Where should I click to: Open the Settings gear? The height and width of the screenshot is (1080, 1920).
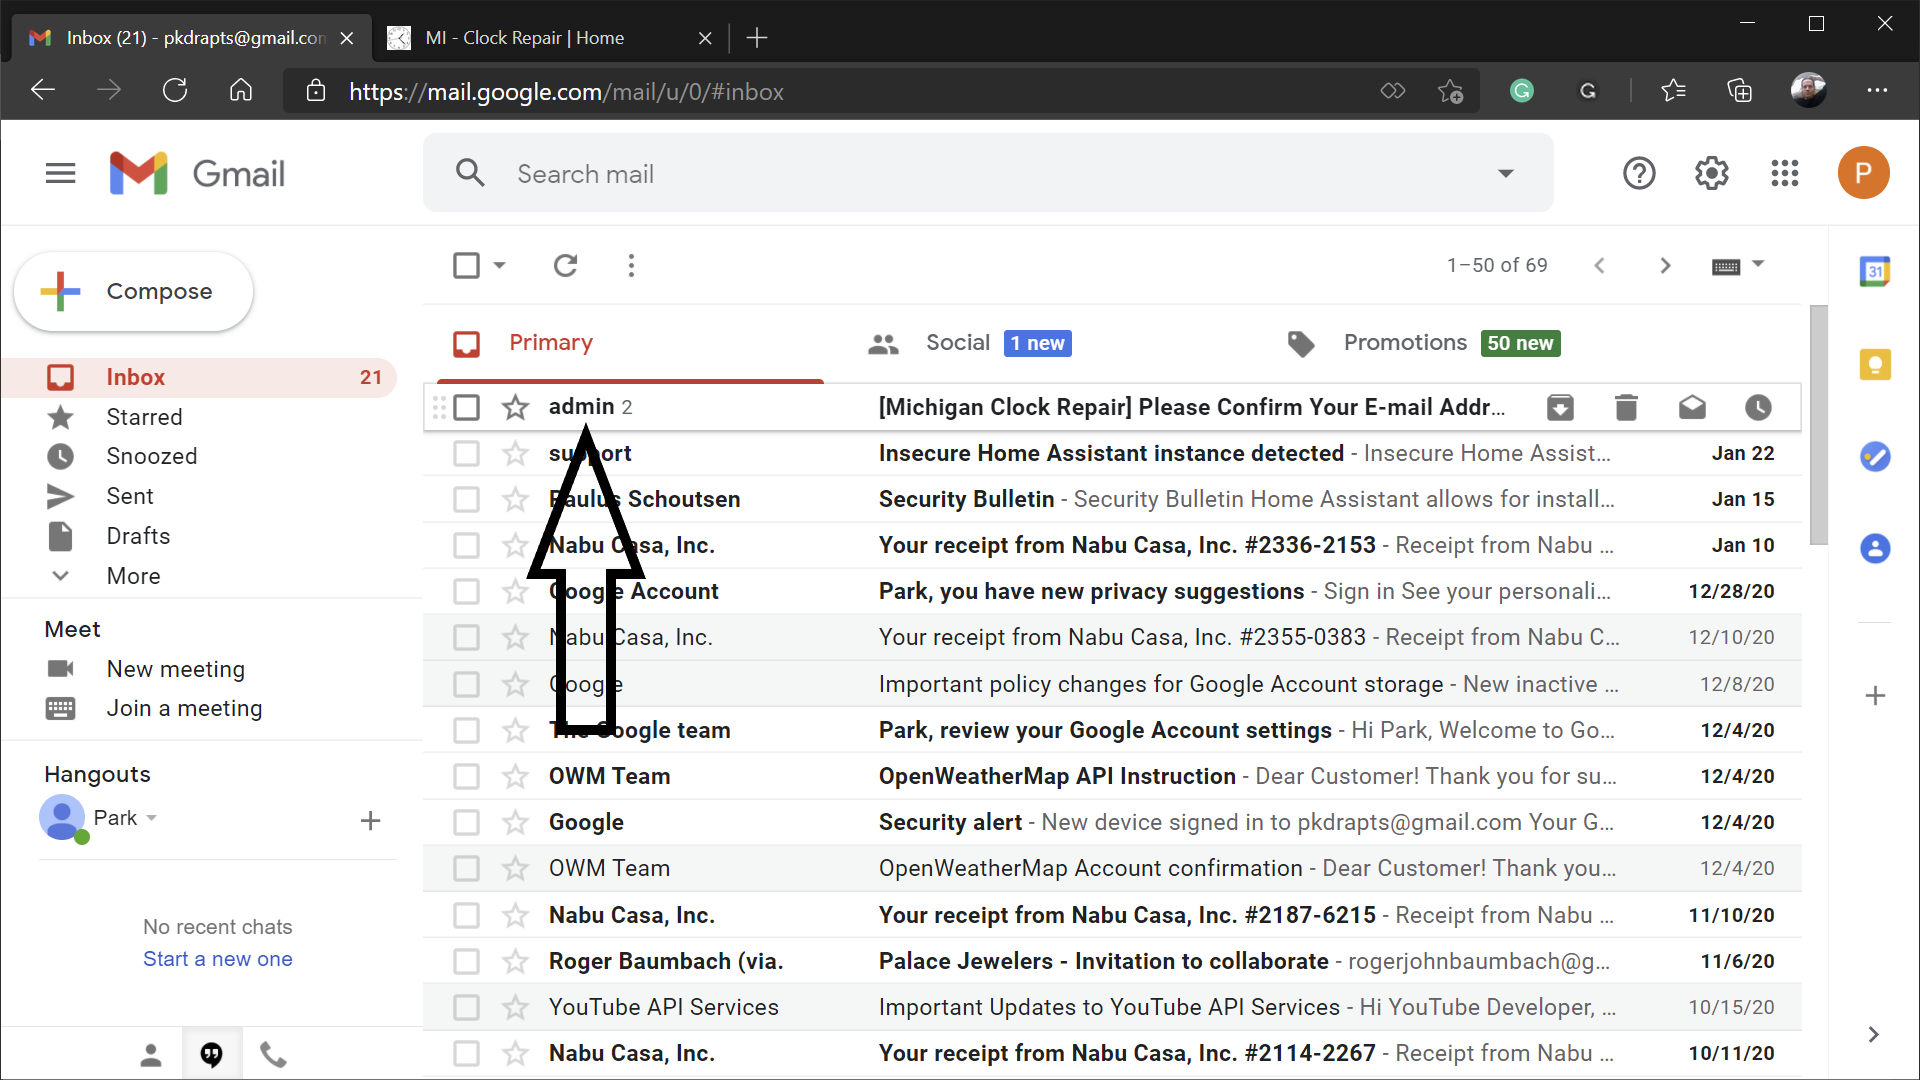[1712, 174]
